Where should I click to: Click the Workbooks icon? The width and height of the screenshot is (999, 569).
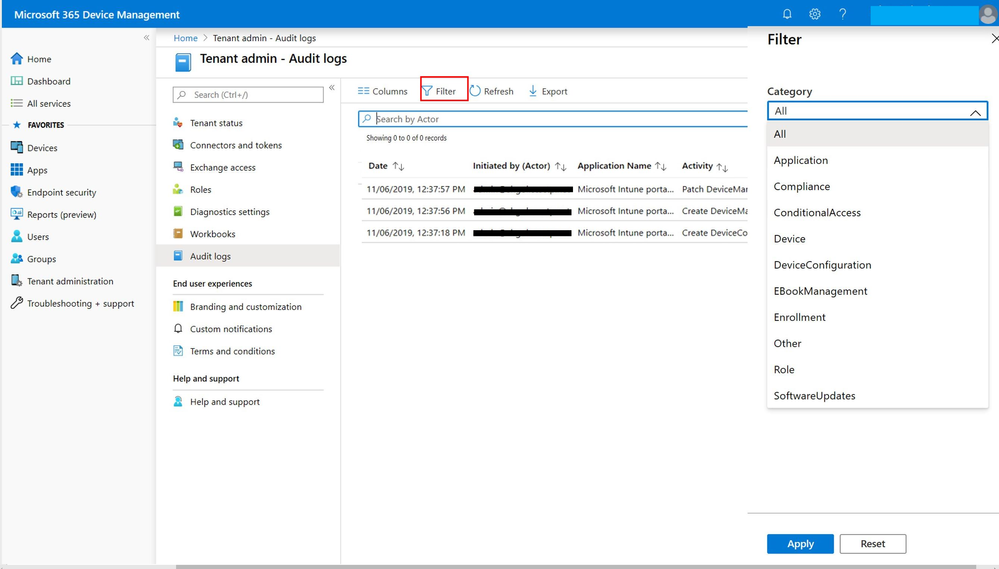point(178,234)
